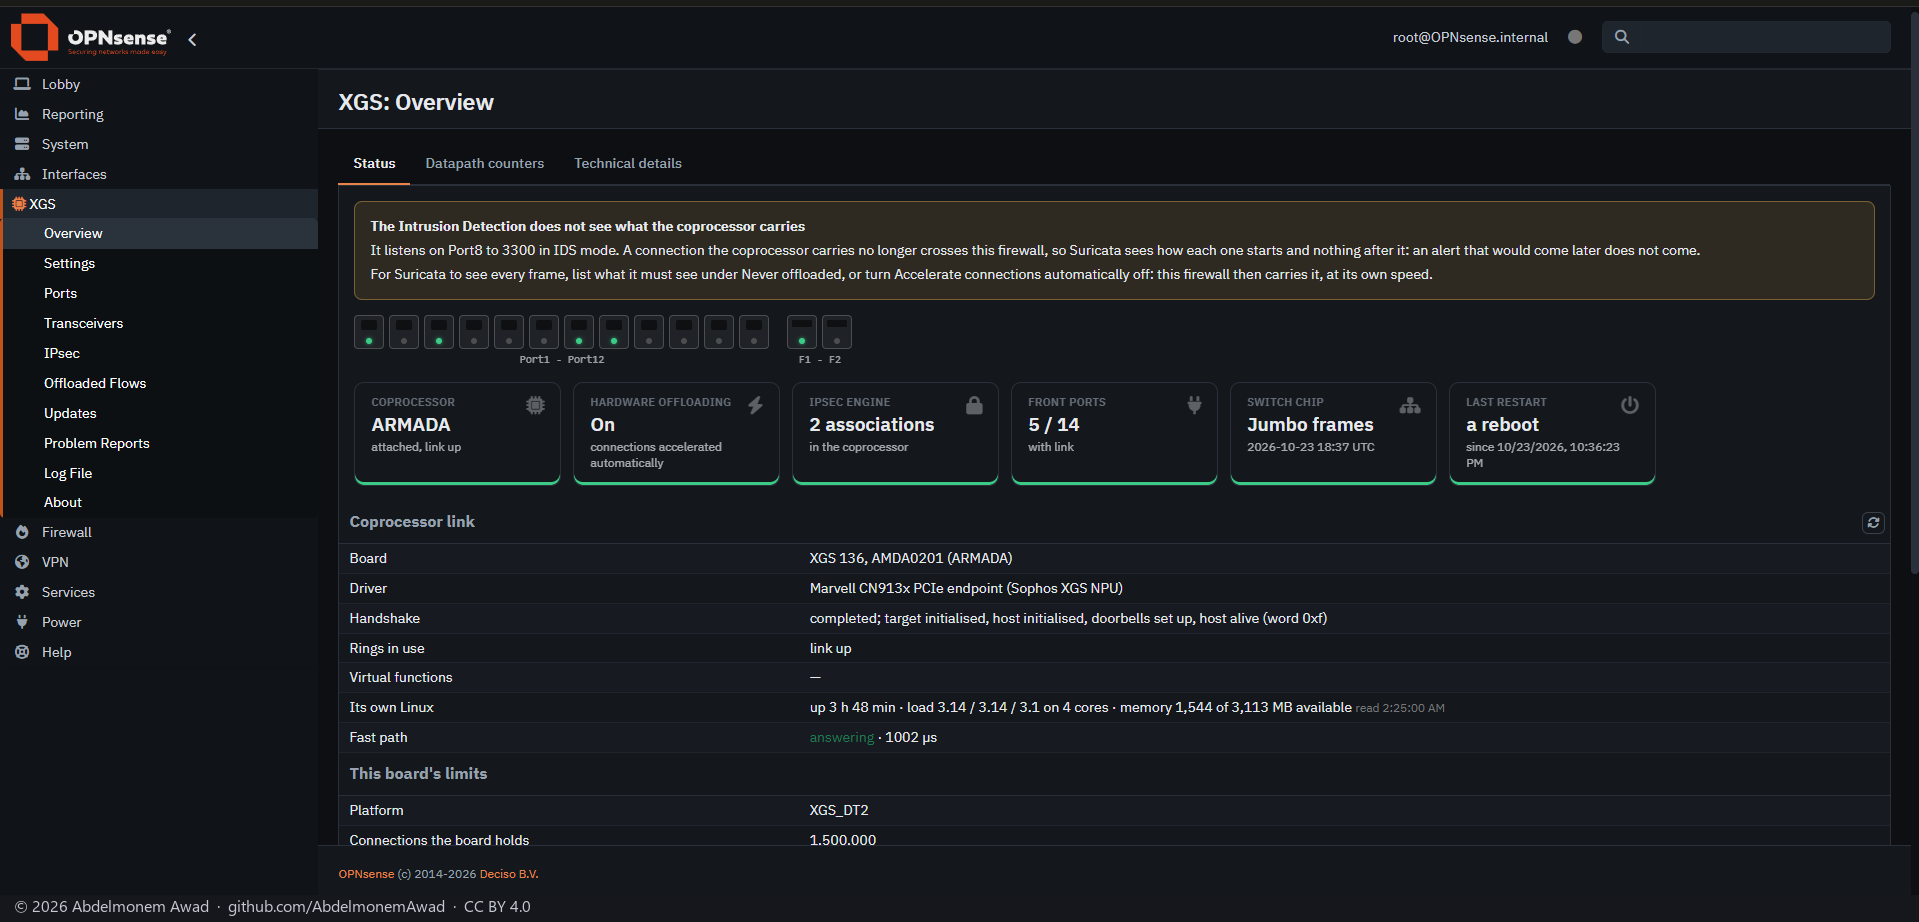The width and height of the screenshot is (1919, 922).
Task: Expand the Power menu in sidebar
Action: click(x=159, y=622)
